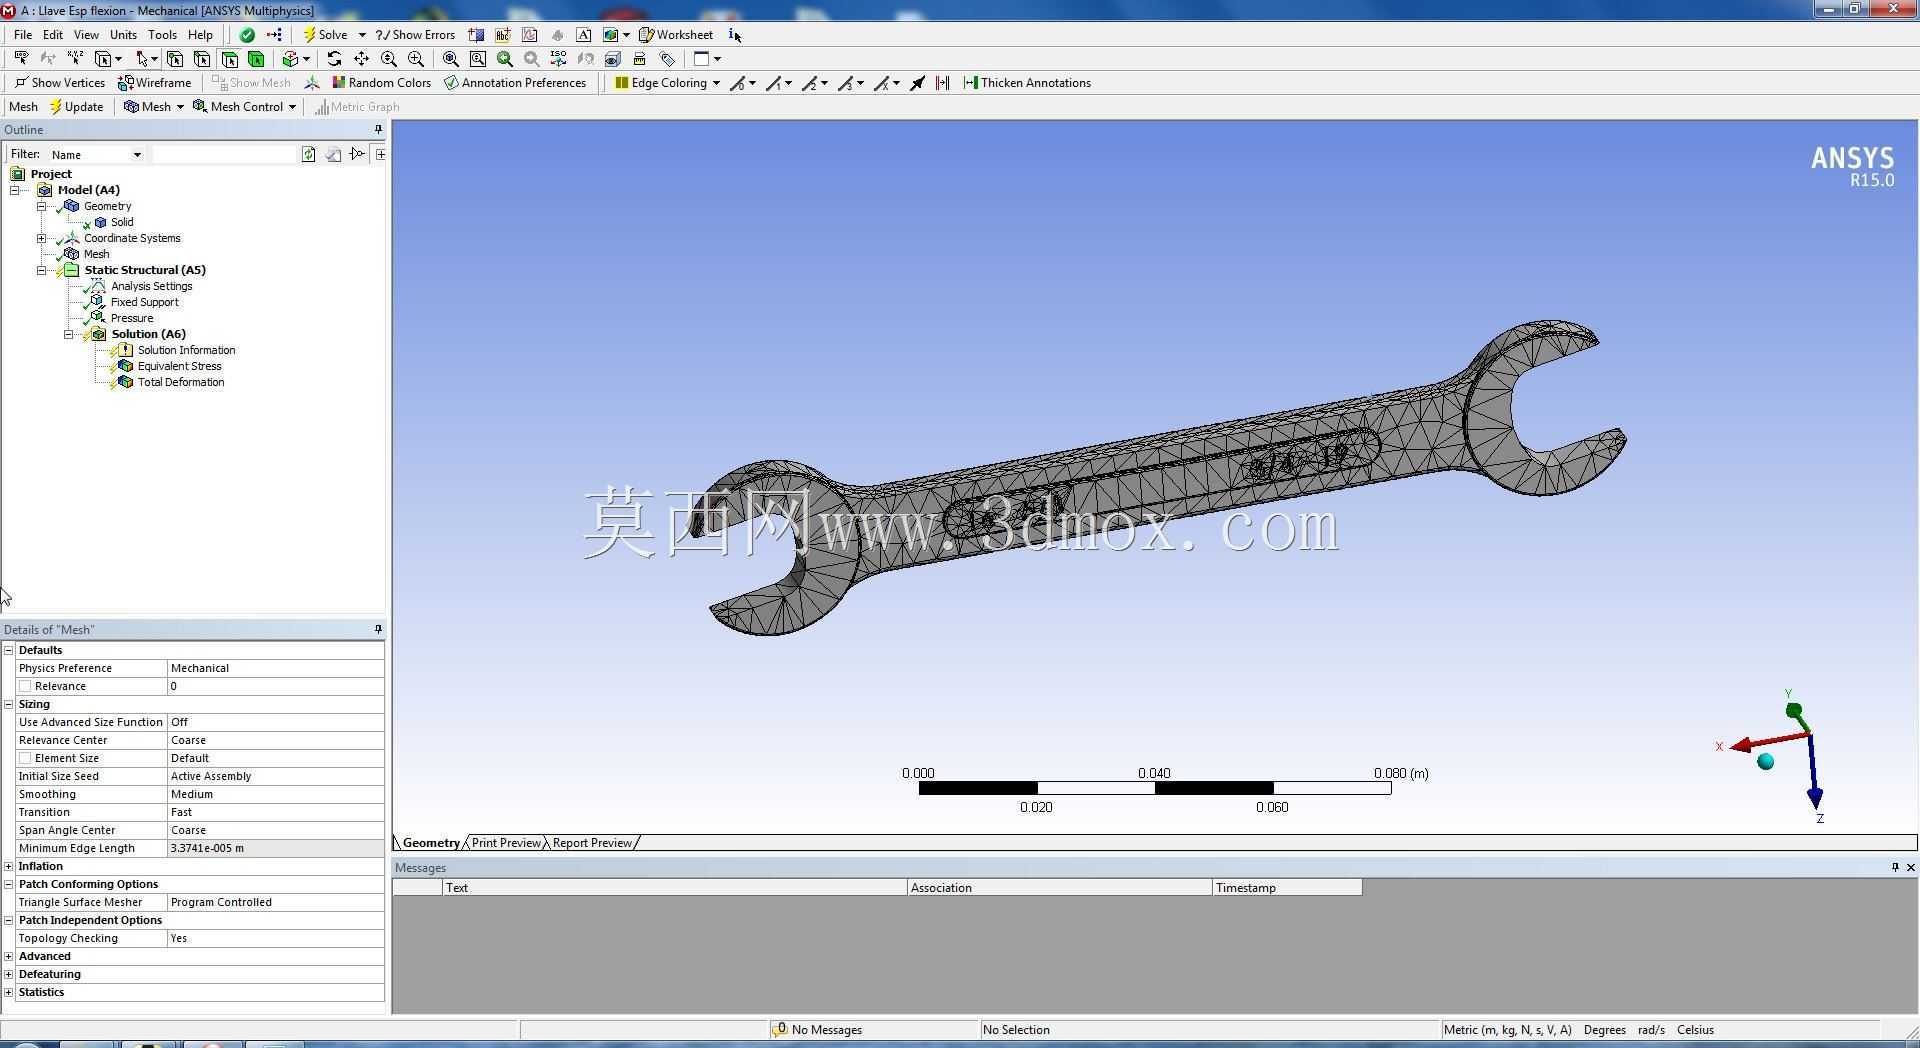Viewport: 1920px width, 1048px height.
Task: Click the Magnifier window zoom icon
Action: point(478,59)
